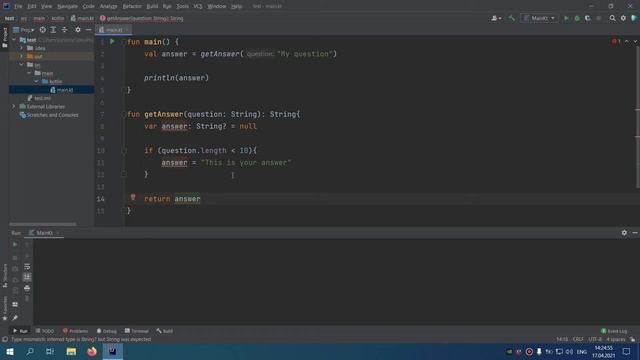Open Project panel gear options
The image size is (640, 360).
tap(78, 30)
